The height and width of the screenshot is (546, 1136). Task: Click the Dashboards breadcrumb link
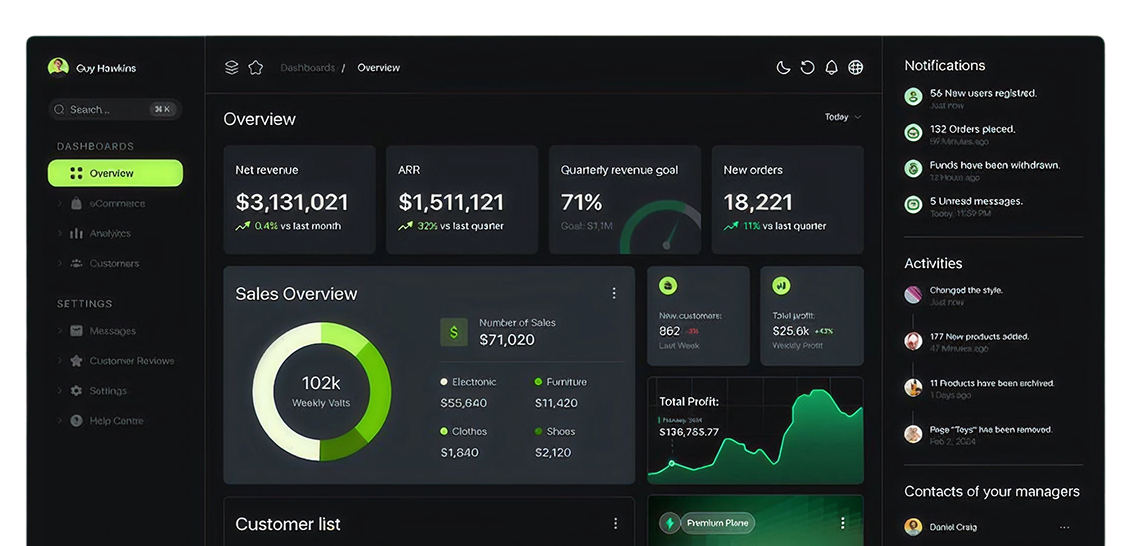(307, 68)
